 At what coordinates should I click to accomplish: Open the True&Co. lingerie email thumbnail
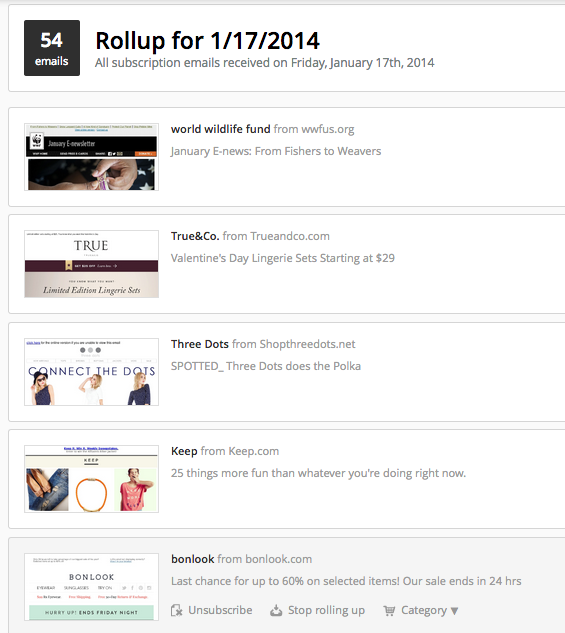pyautogui.click(x=91, y=264)
